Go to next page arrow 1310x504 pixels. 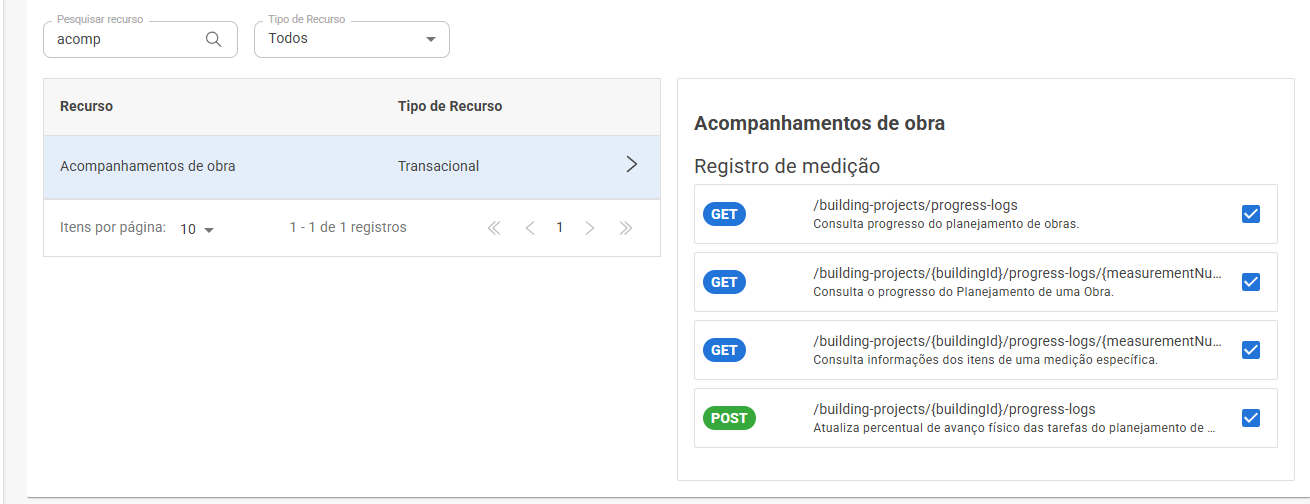point(589,228)
